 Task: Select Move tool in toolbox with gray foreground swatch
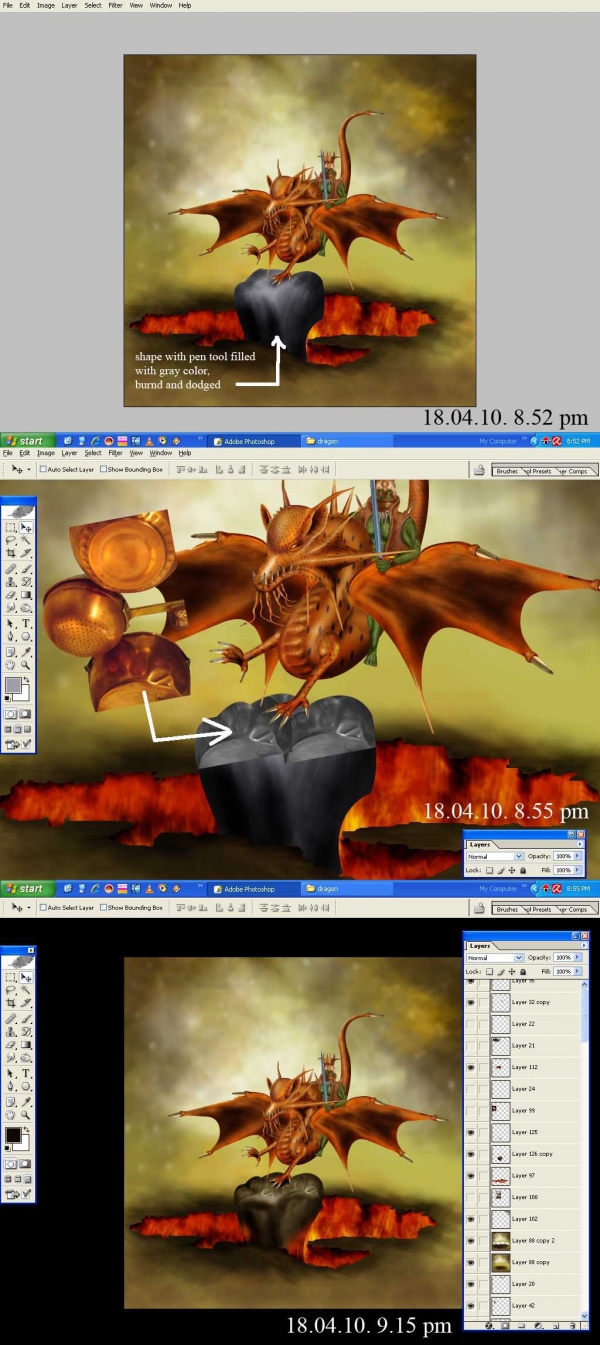[x=26, y=527]
